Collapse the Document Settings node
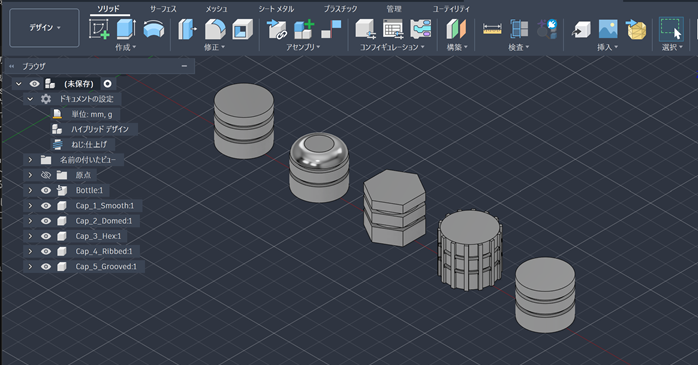Viewport: 698px width, 365px height. coord(30,99)
